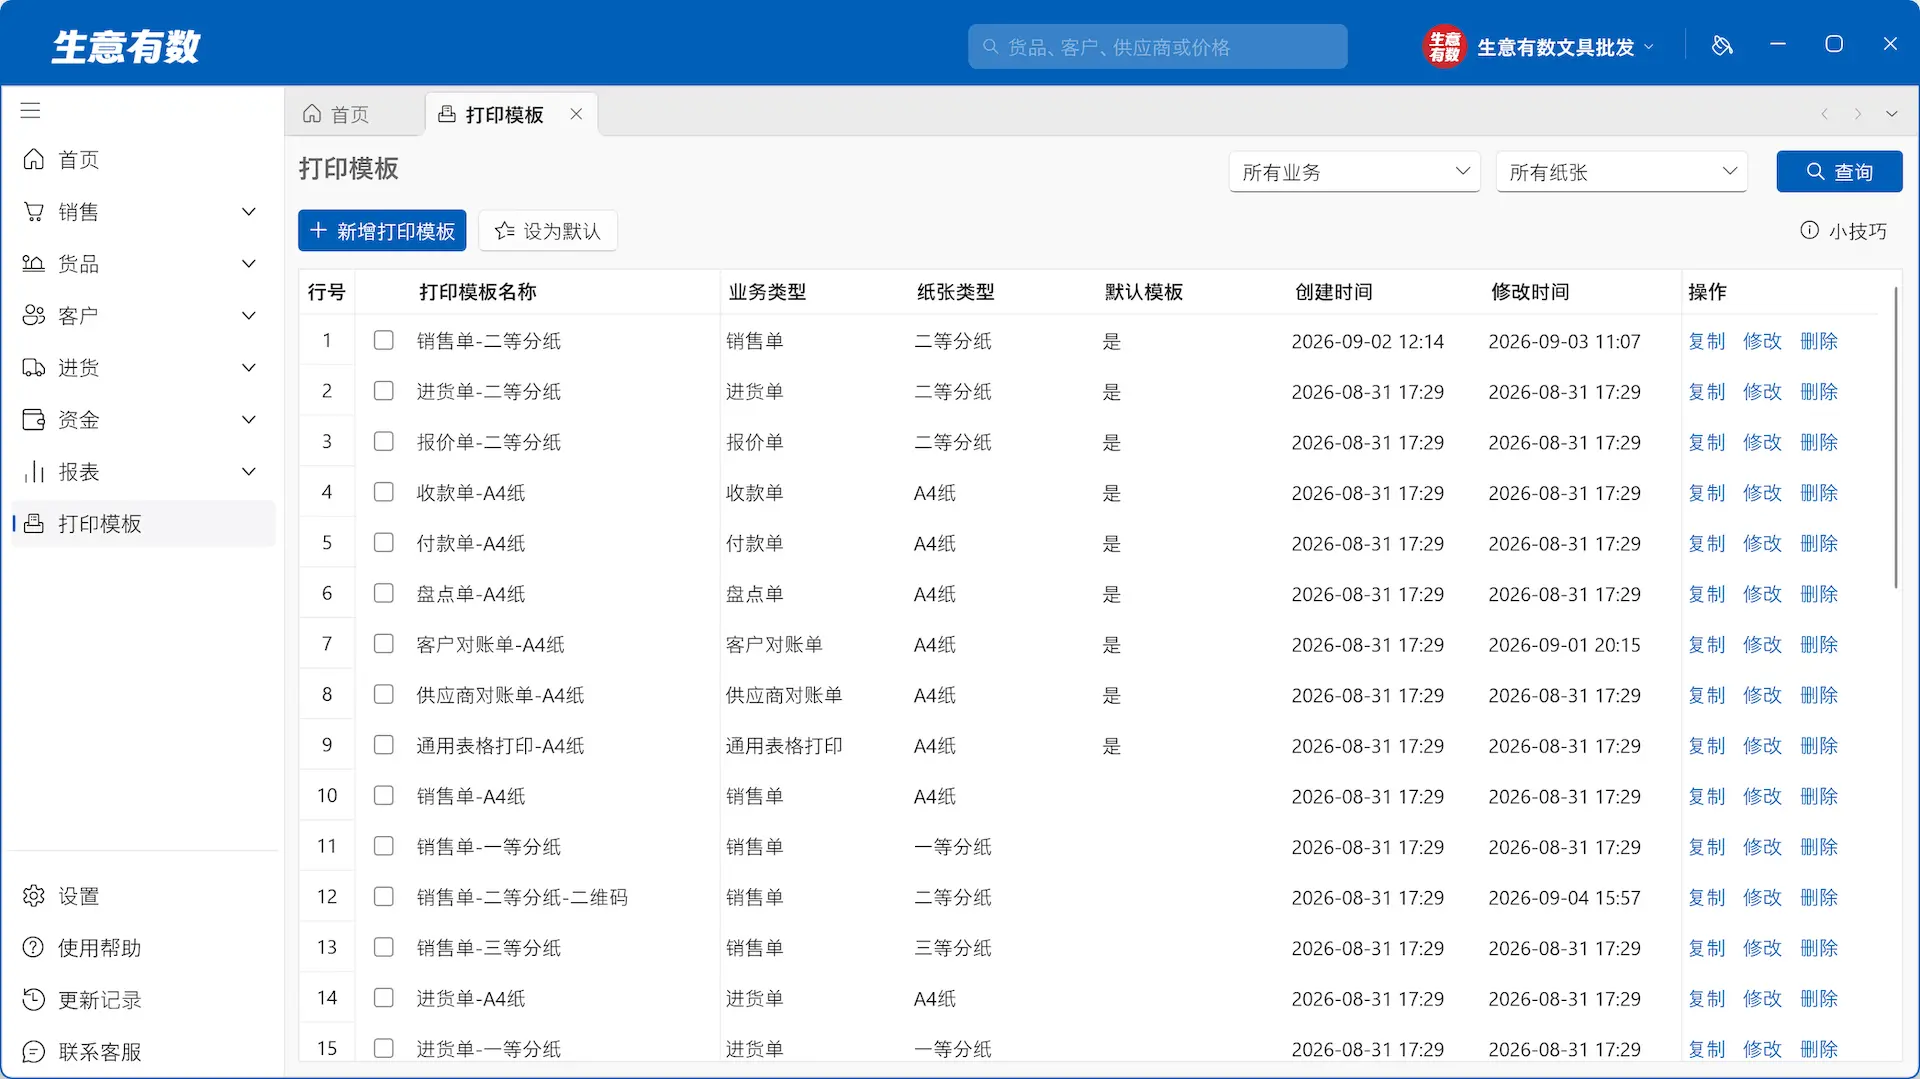Viewport: 1920px width, 1079px height.
Task: Check the 付款单-A4纸 row checkbox
Action: [x=384, y=543]
